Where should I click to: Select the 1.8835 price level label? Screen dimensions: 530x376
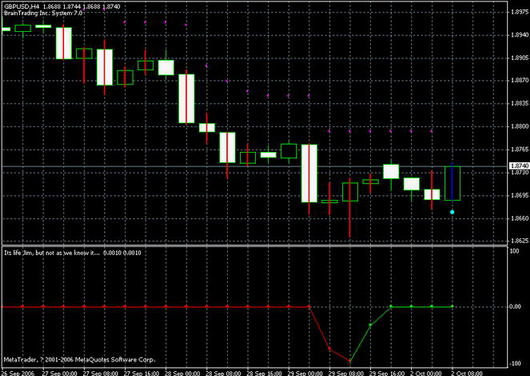(520, 103)
